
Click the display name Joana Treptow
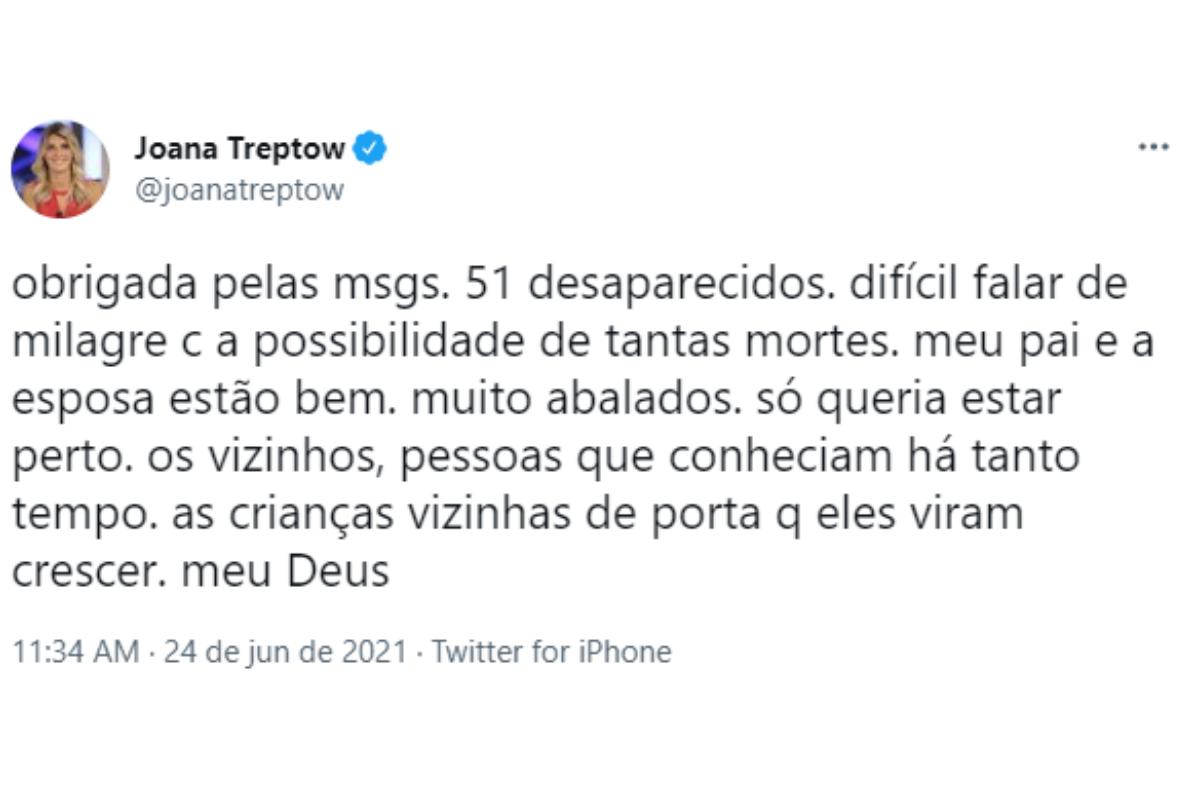pos(240,149)
